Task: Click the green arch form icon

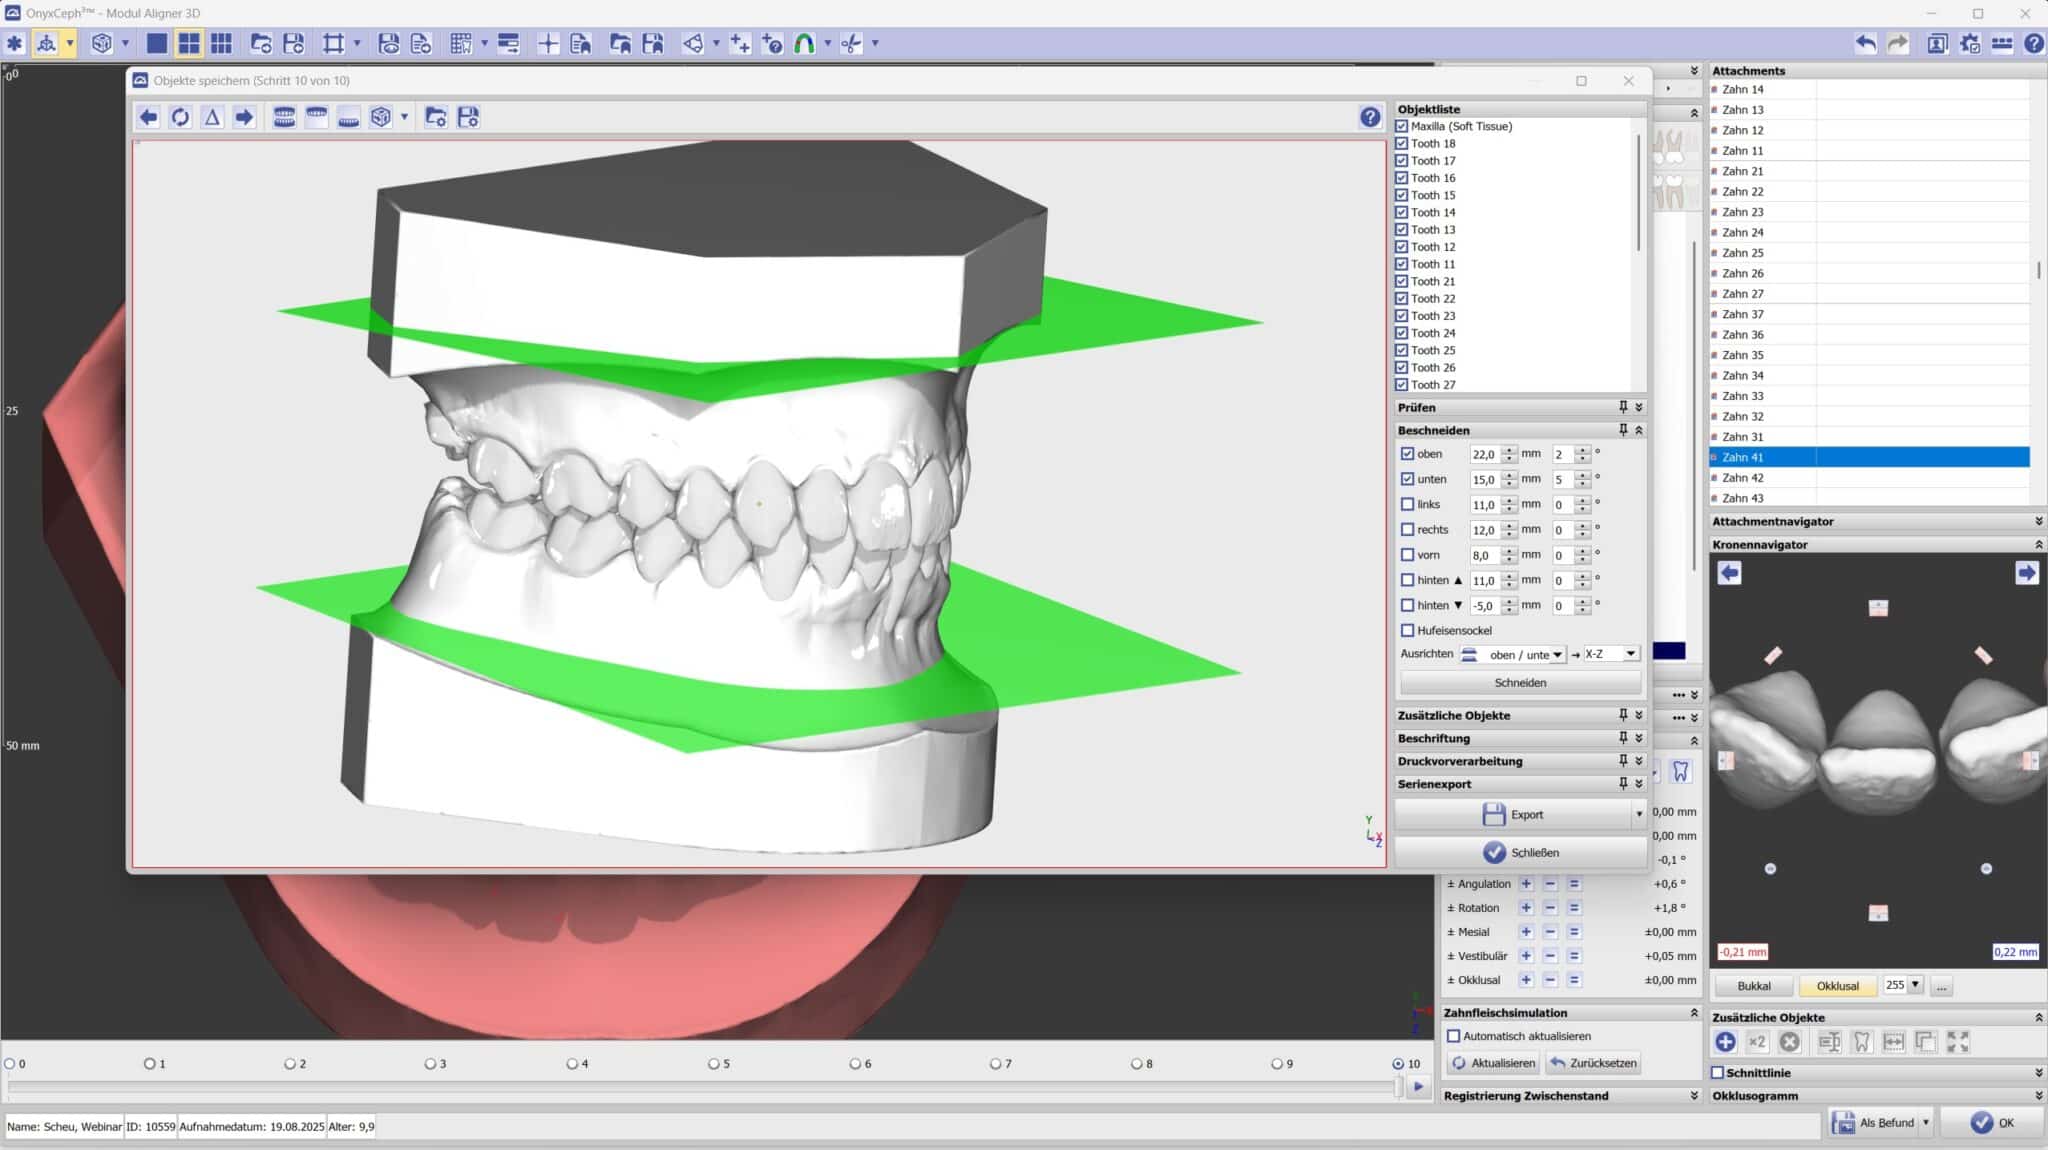Action: [804, 43]
